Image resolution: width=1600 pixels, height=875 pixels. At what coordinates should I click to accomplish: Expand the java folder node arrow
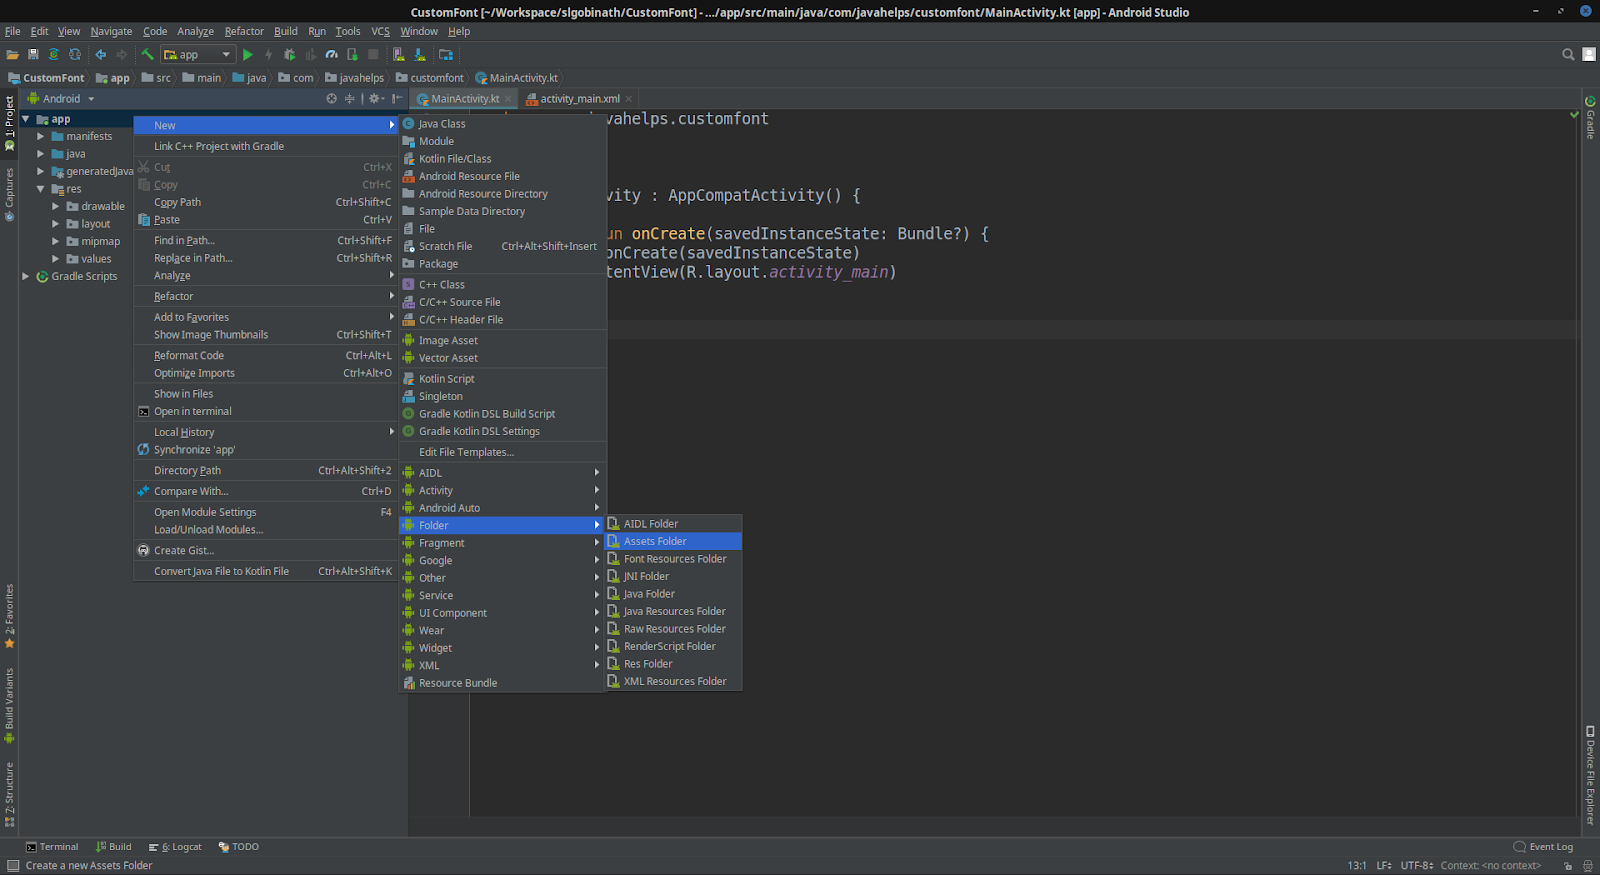41,154
